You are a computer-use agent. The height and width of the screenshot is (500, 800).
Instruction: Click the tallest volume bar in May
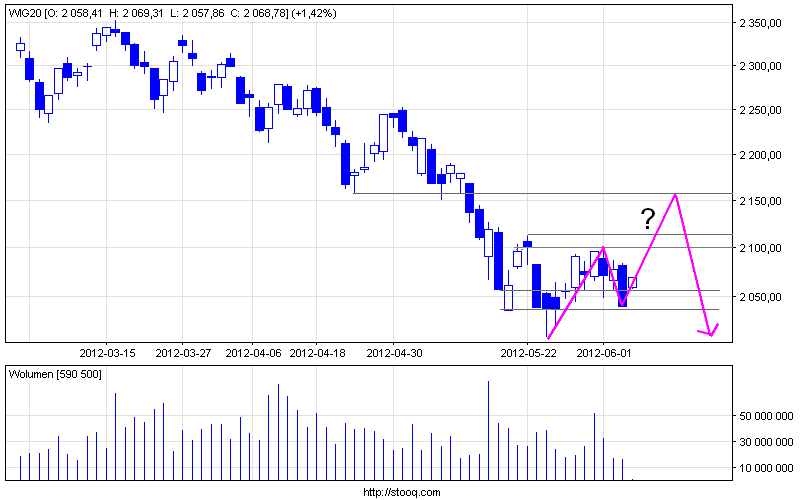click(x=488, y=431)
